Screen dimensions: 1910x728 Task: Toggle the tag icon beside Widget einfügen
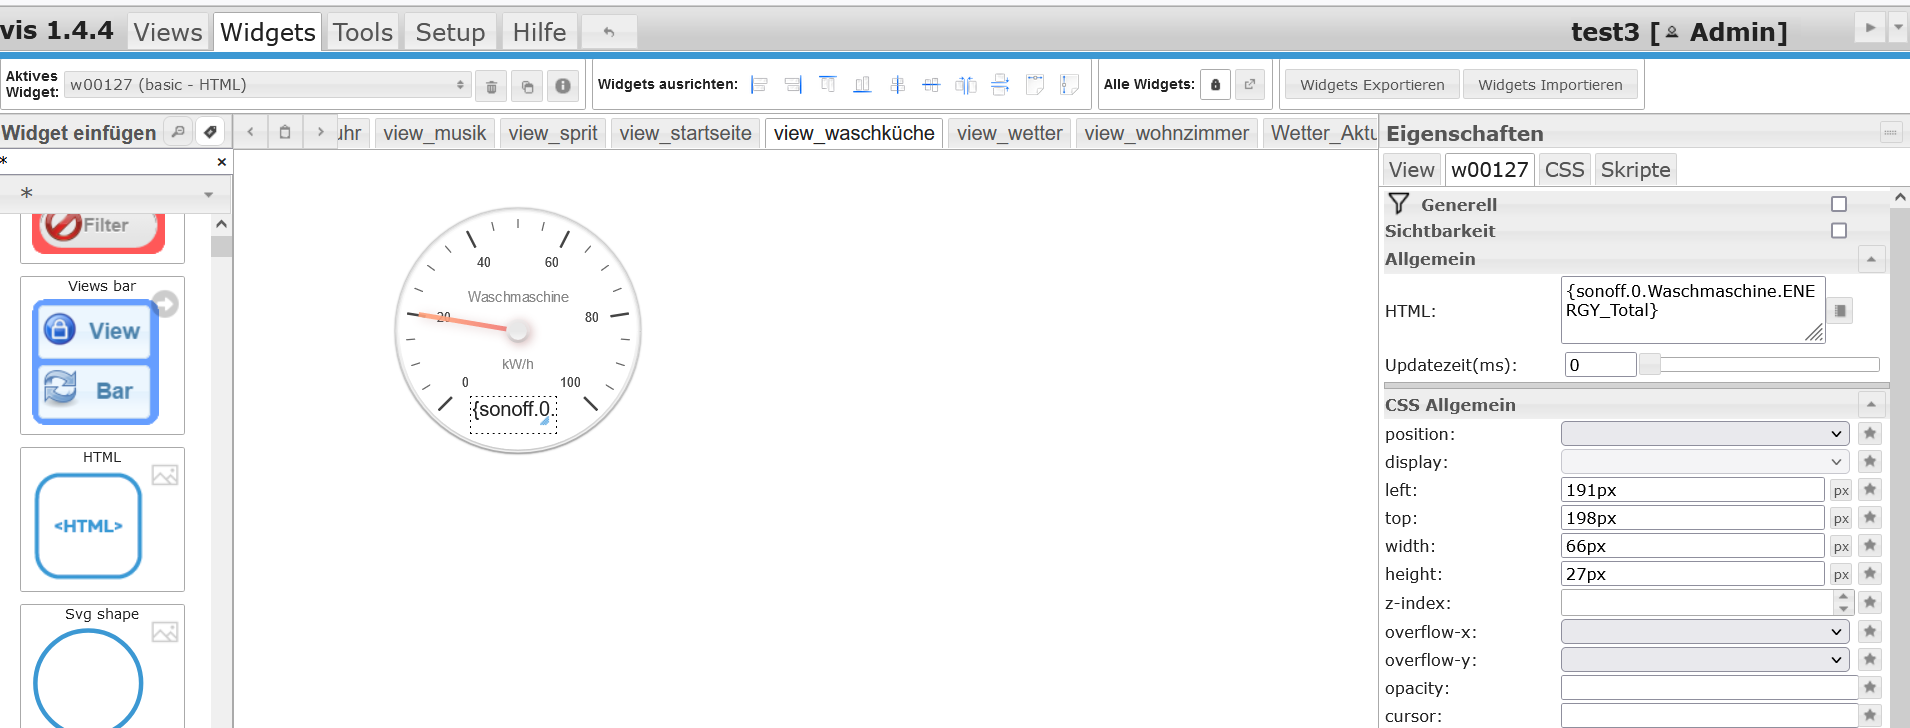[x=210, y=132]
